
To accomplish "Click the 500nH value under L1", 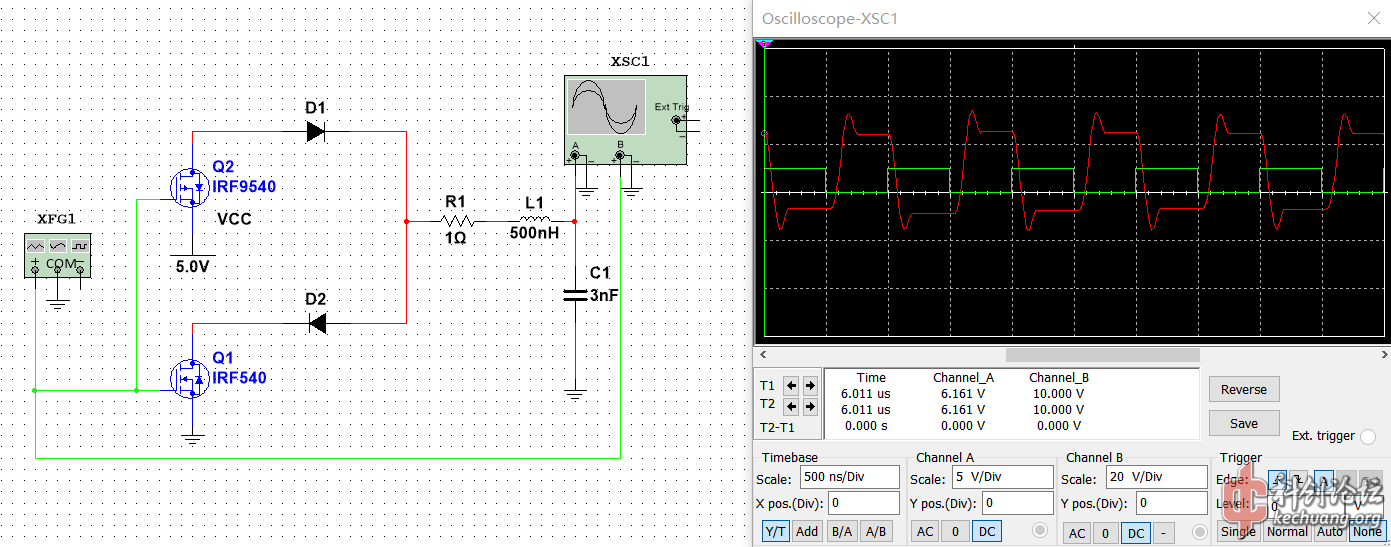I will pos(535,233).
